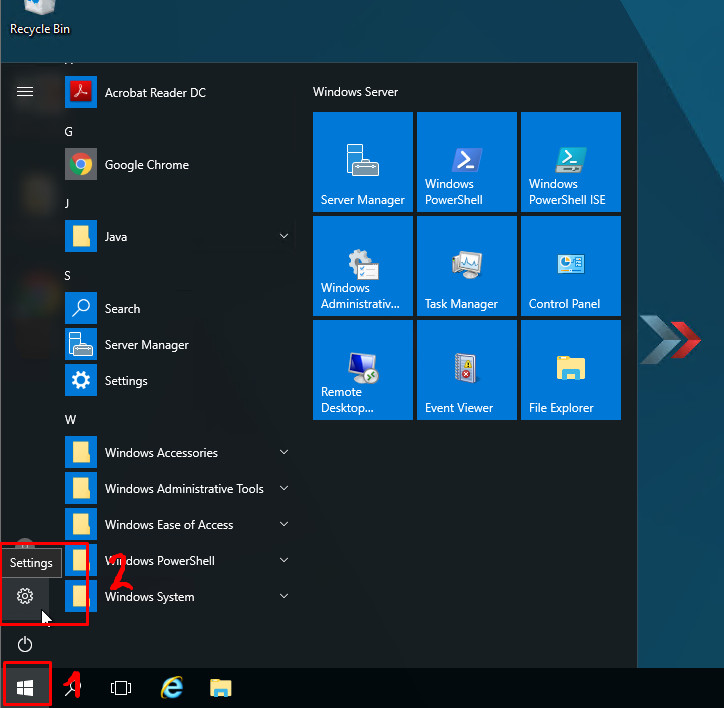
Task: Expand the Windows Accessories chevron
Action: pos(284,452)
